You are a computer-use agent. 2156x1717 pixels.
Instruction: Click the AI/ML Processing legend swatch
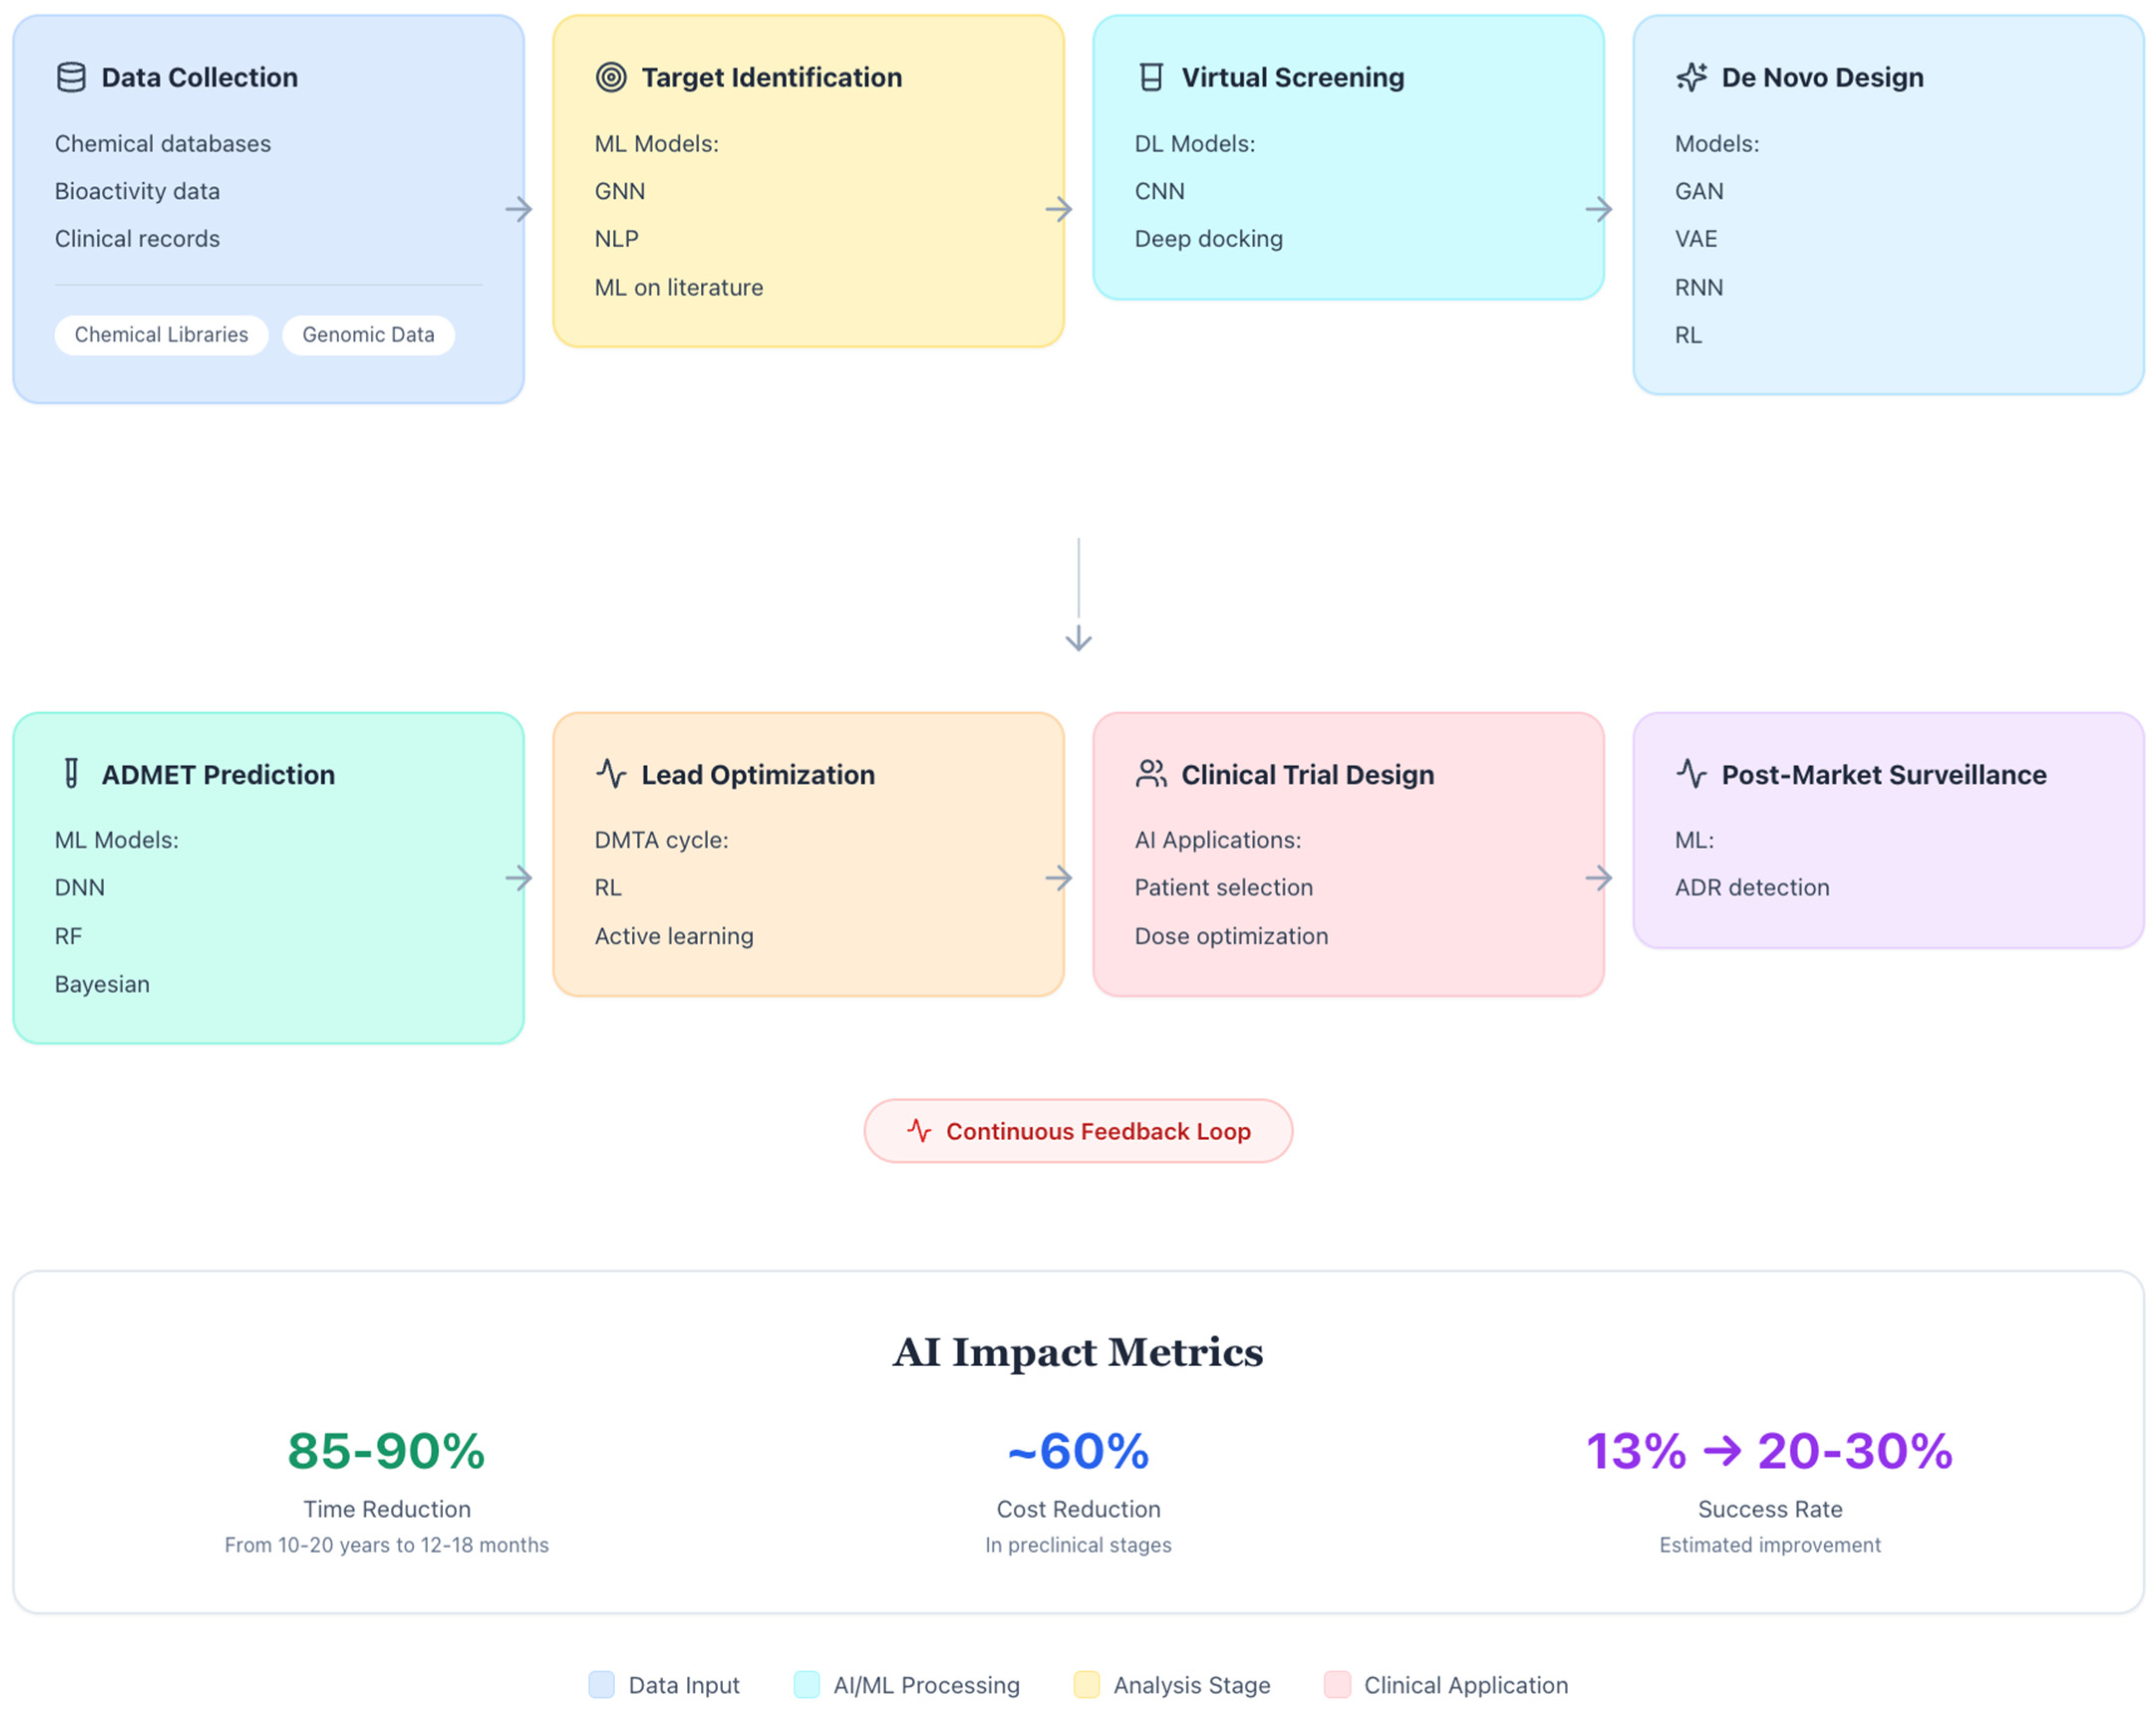tap(806, 1685)
